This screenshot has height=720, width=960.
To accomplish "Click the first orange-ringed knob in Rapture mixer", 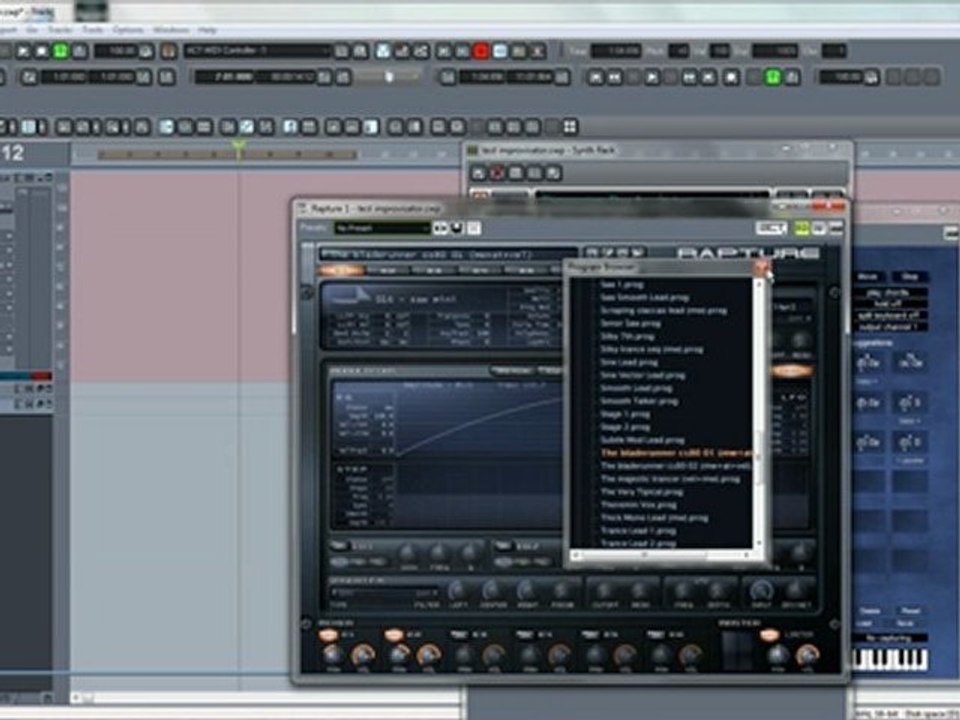I will point(362,655).
